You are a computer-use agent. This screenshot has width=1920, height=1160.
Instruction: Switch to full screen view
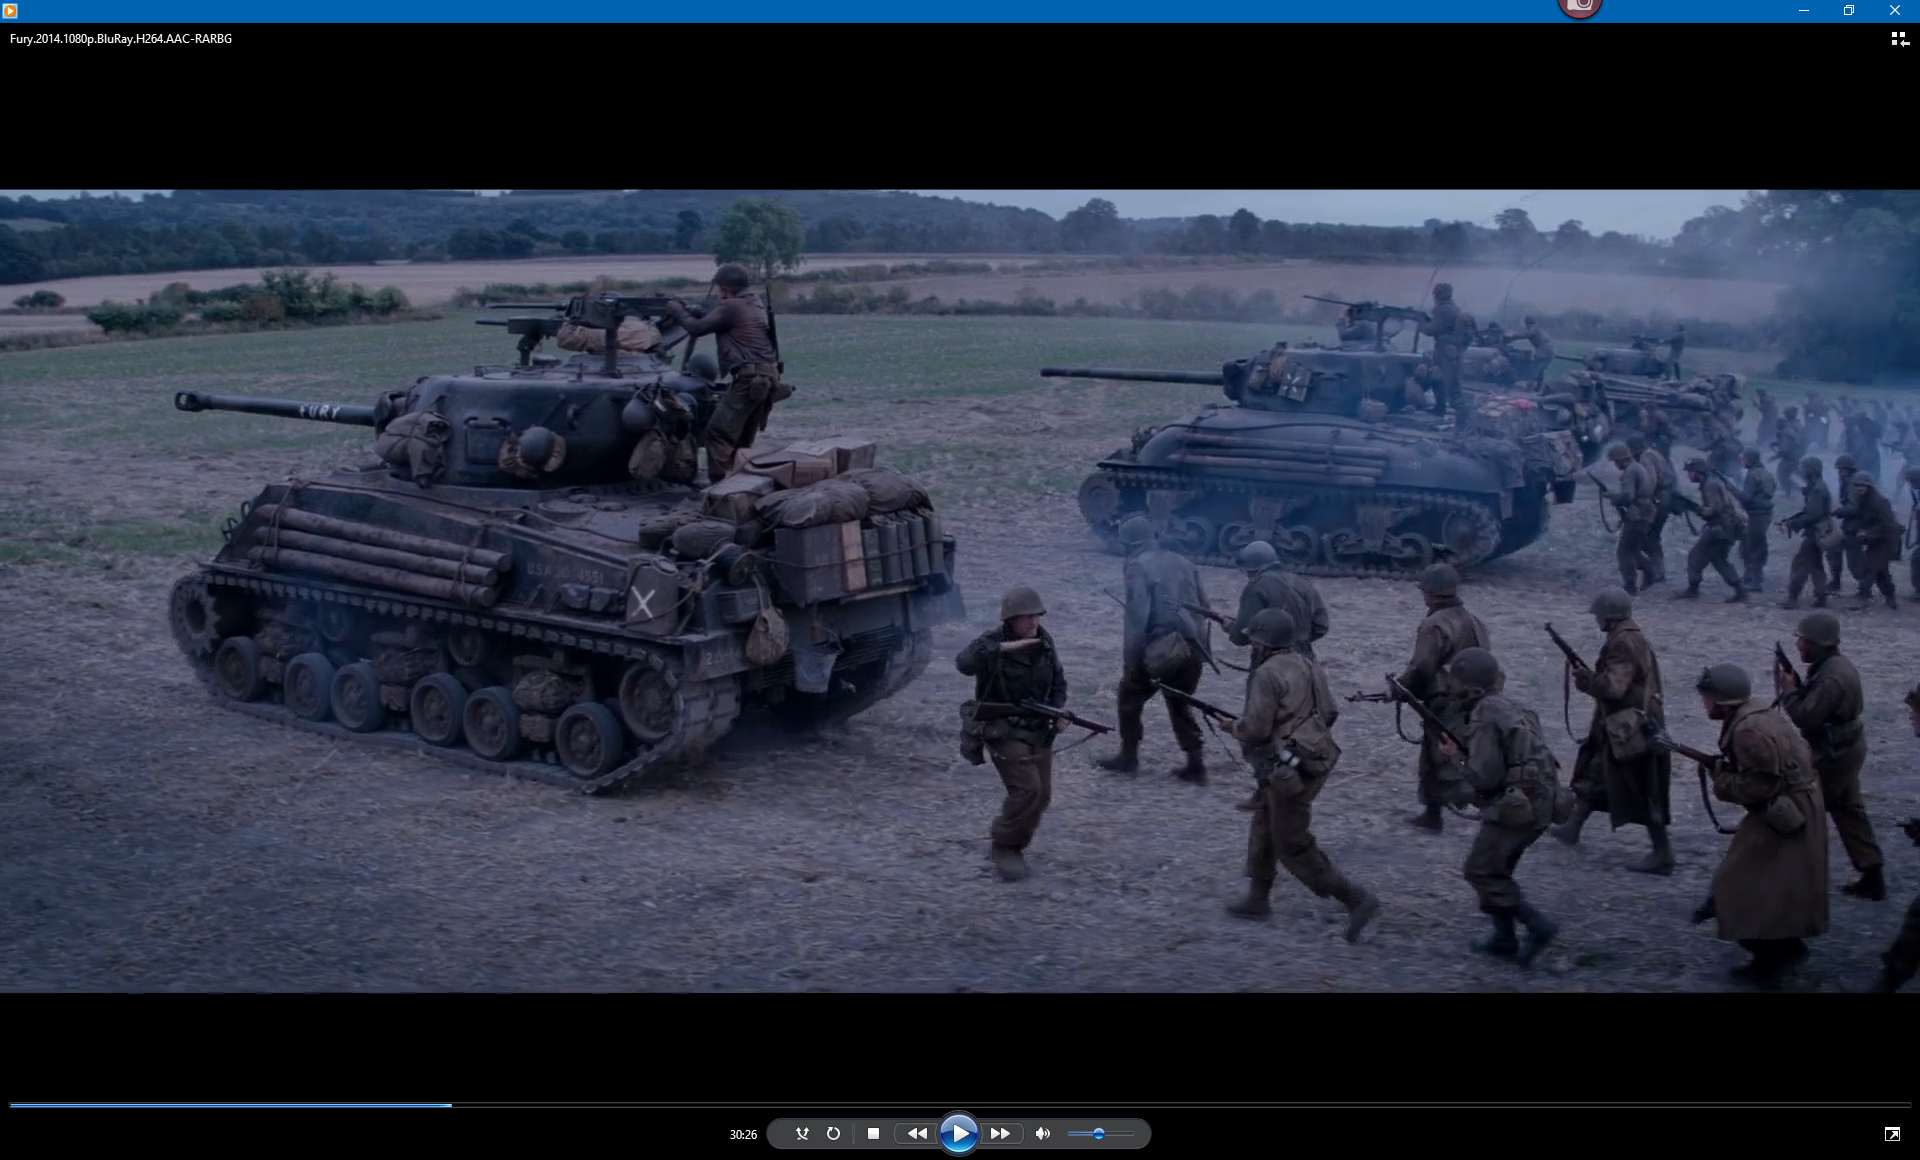point(1892,1133)
